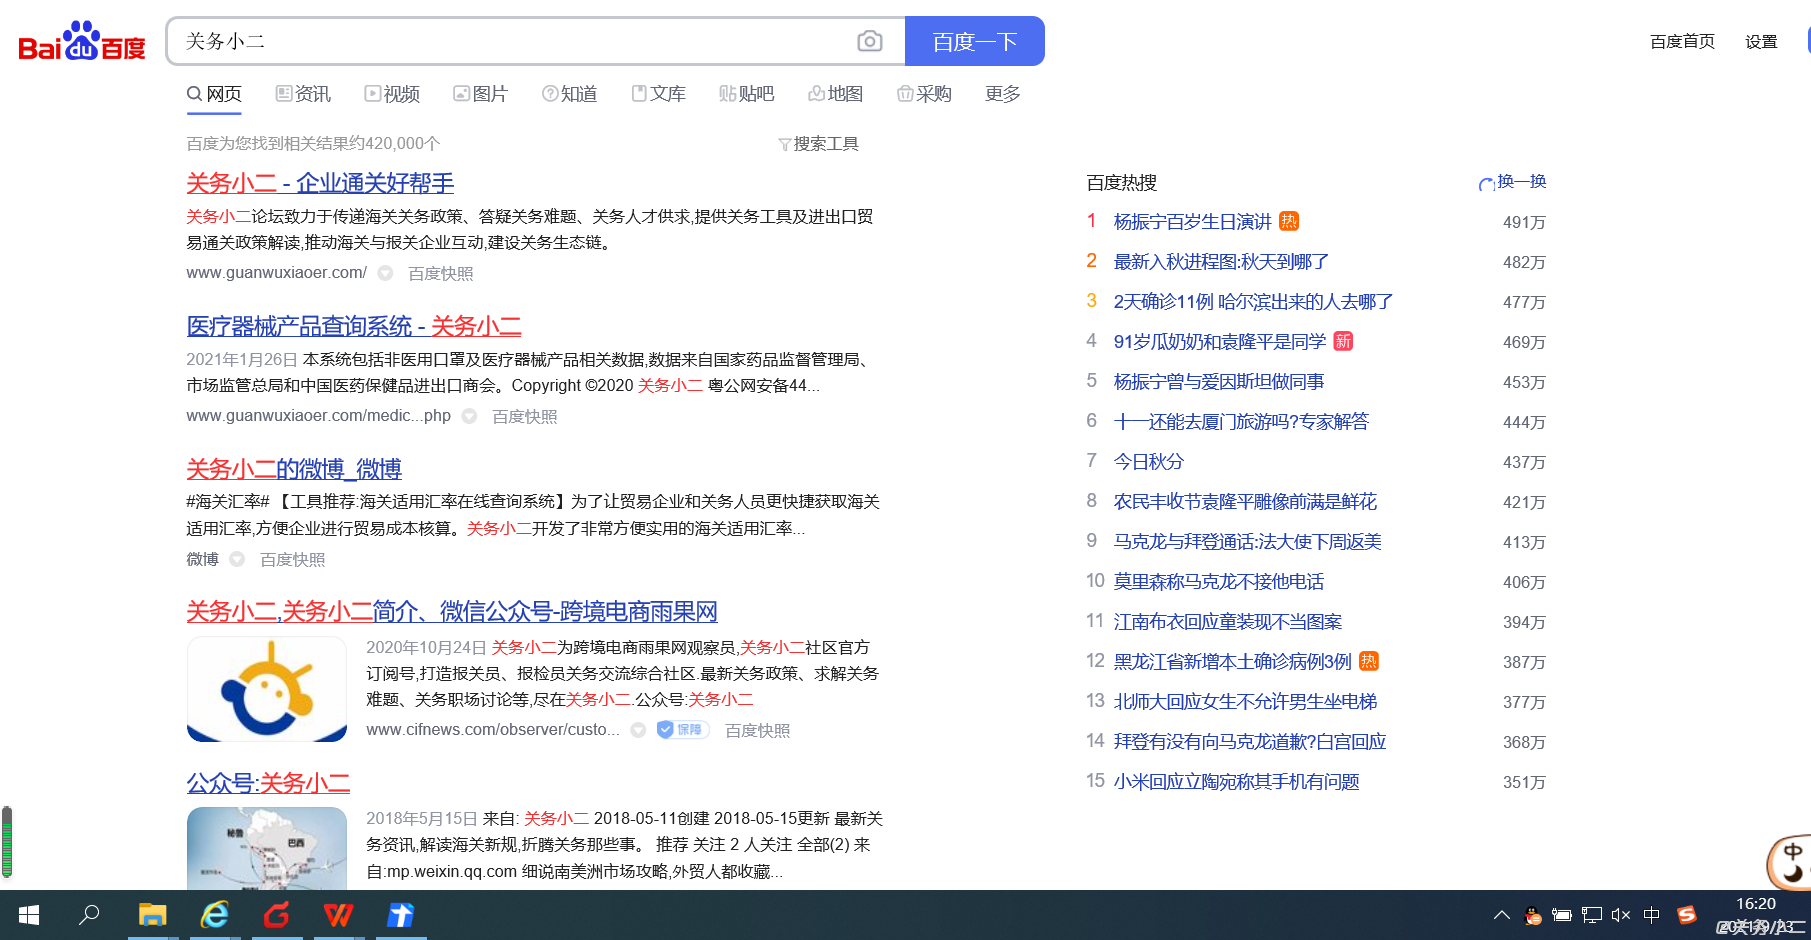Open hot search 小米回应立陶宛称其手机有问题
This screenshot has width=1811, height=940.
(x=1237, y=782)
